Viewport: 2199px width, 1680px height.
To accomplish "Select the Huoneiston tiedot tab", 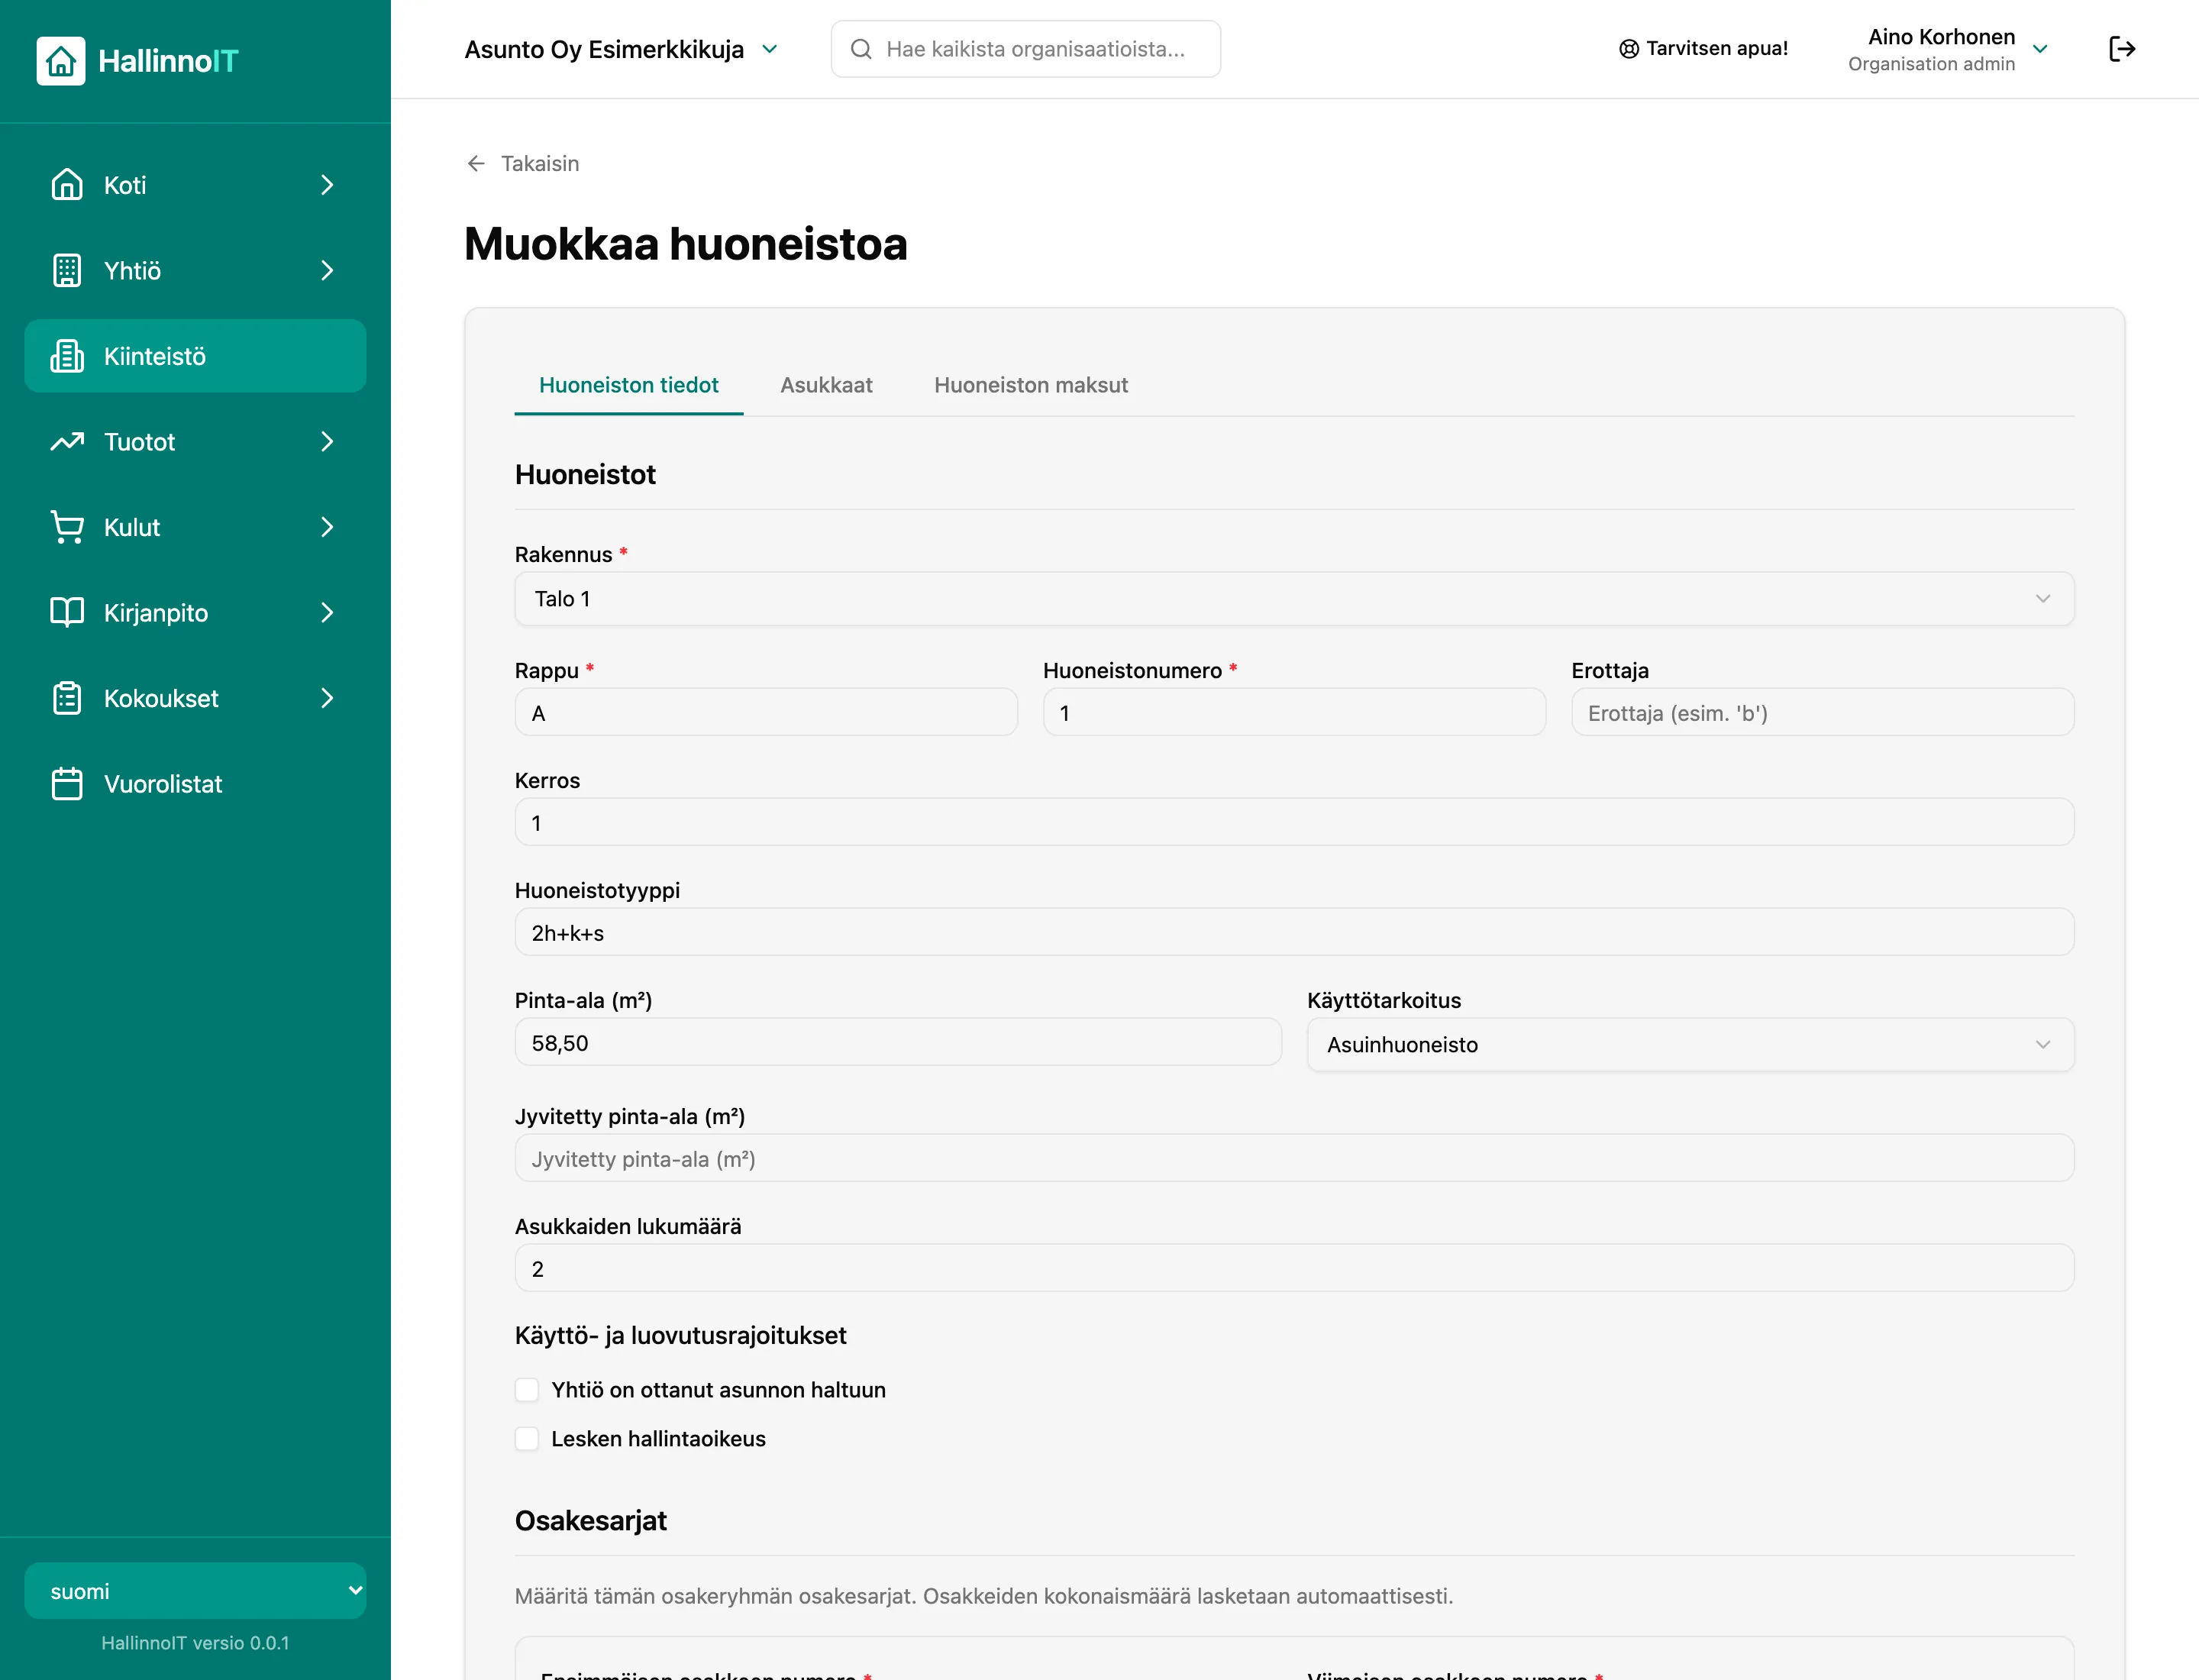I will 628,385.
